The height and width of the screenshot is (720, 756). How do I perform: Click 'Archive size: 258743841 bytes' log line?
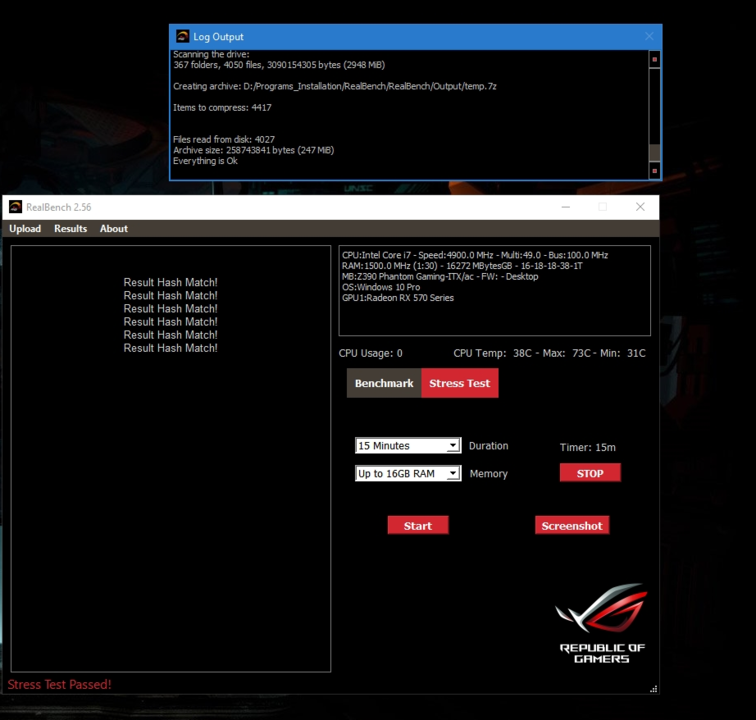click(254, 150)
